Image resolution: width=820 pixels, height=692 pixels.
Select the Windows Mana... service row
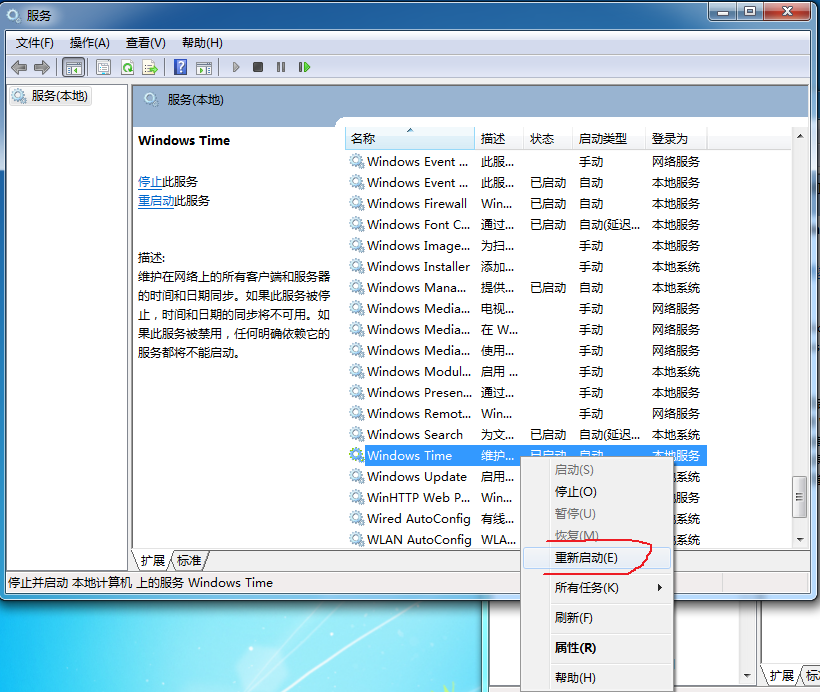526,287
